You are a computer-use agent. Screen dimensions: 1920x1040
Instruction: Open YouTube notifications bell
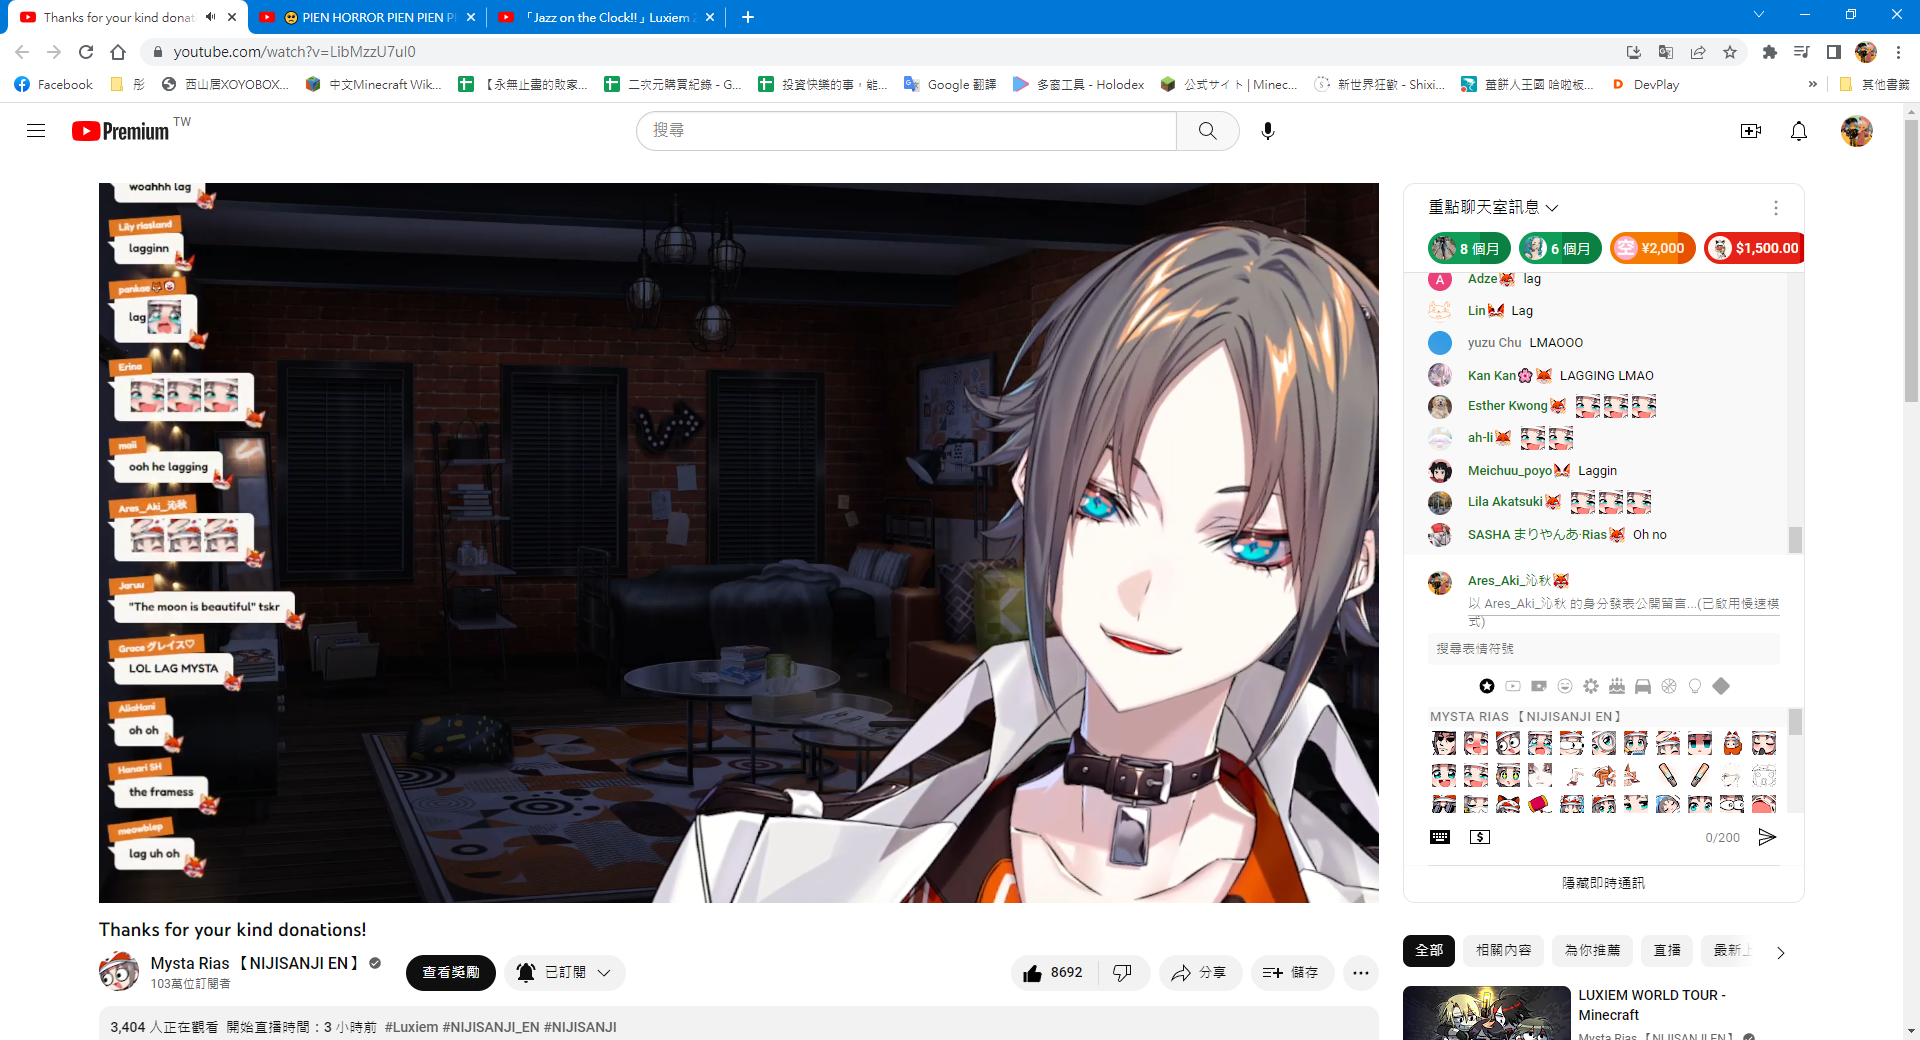coord(1799,131)
